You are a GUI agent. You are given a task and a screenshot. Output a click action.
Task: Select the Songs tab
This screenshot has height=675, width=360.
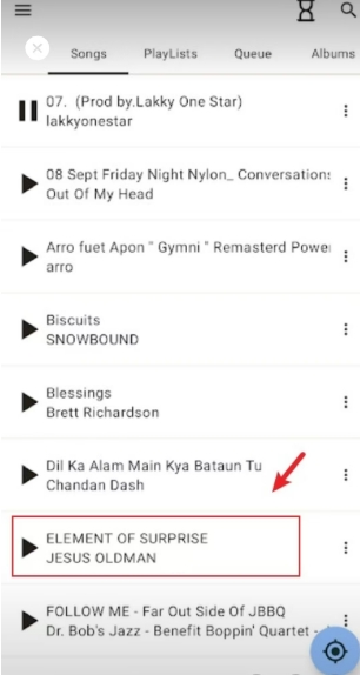pos(88,54)
